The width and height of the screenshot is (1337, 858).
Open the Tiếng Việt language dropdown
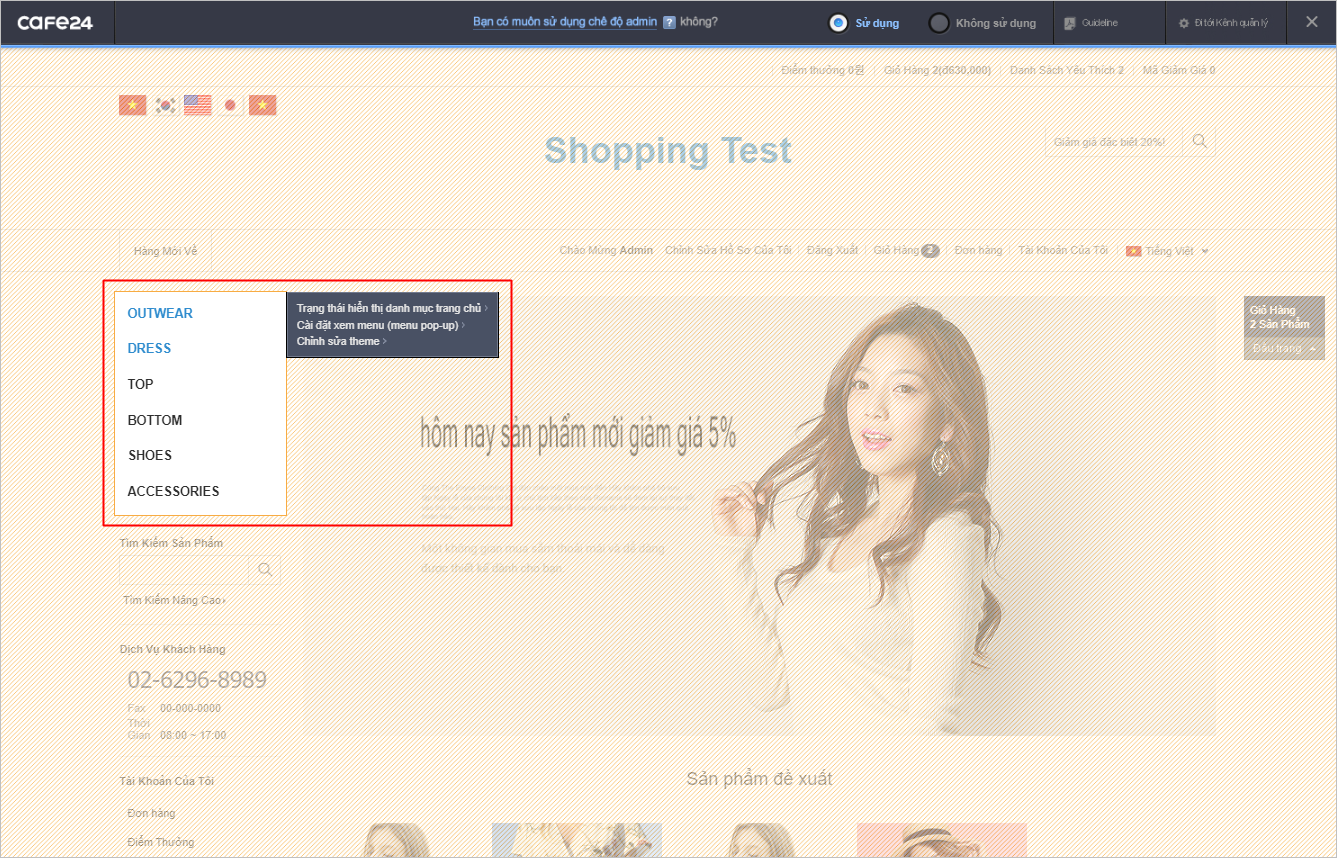tap(1168, 251)
